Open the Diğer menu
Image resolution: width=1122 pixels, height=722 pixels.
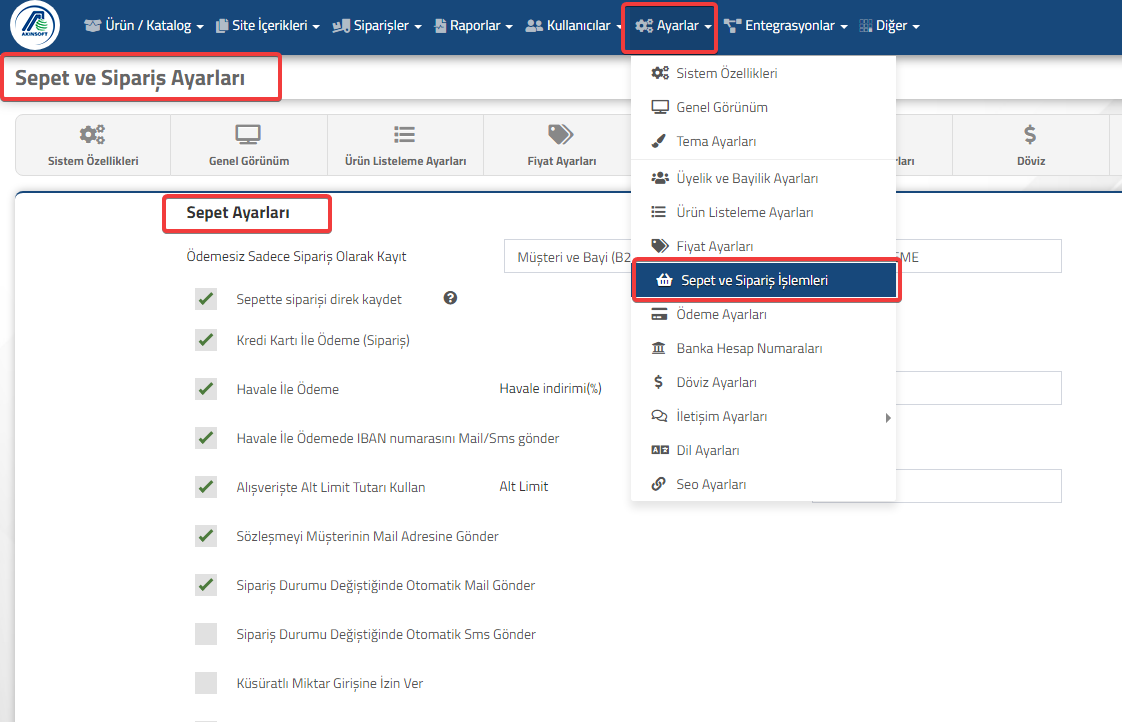pos(889,26)
